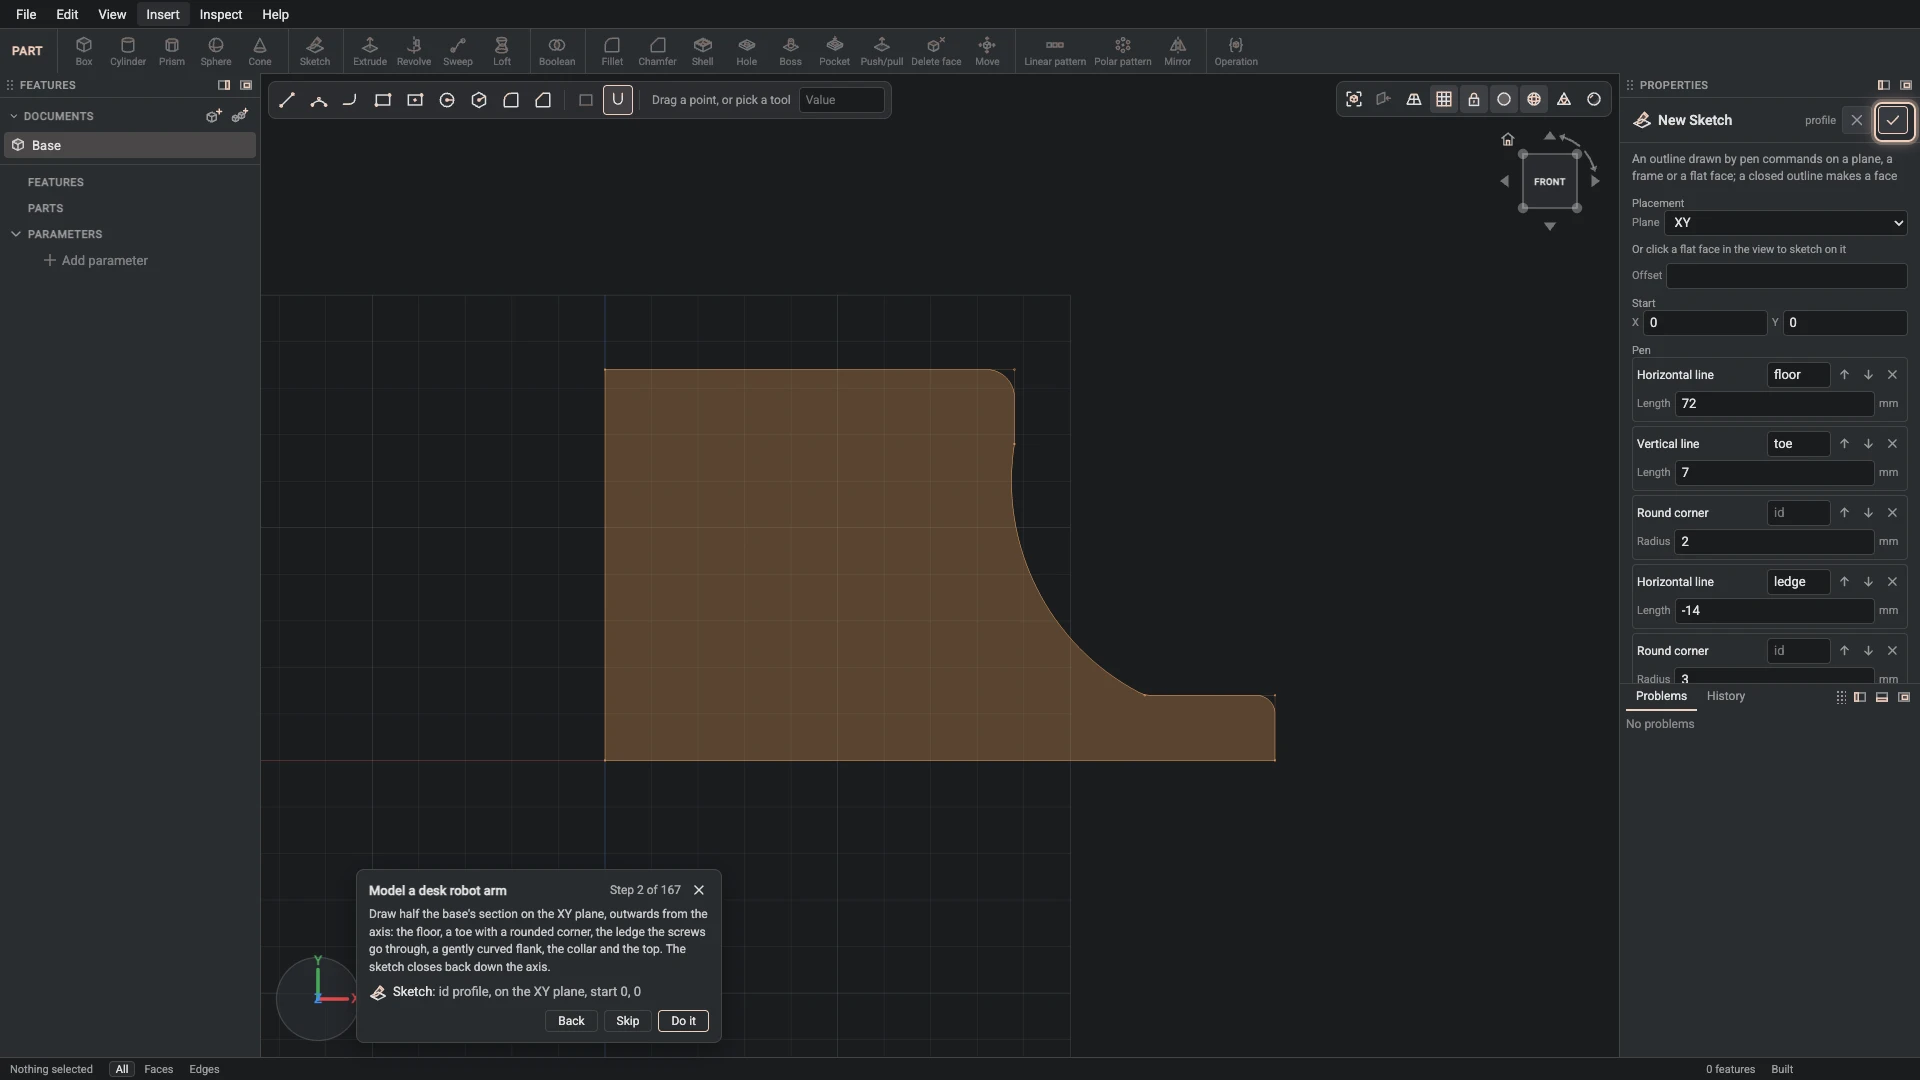
Task: Open the Boolean operation tool
Action: (557, 51)
